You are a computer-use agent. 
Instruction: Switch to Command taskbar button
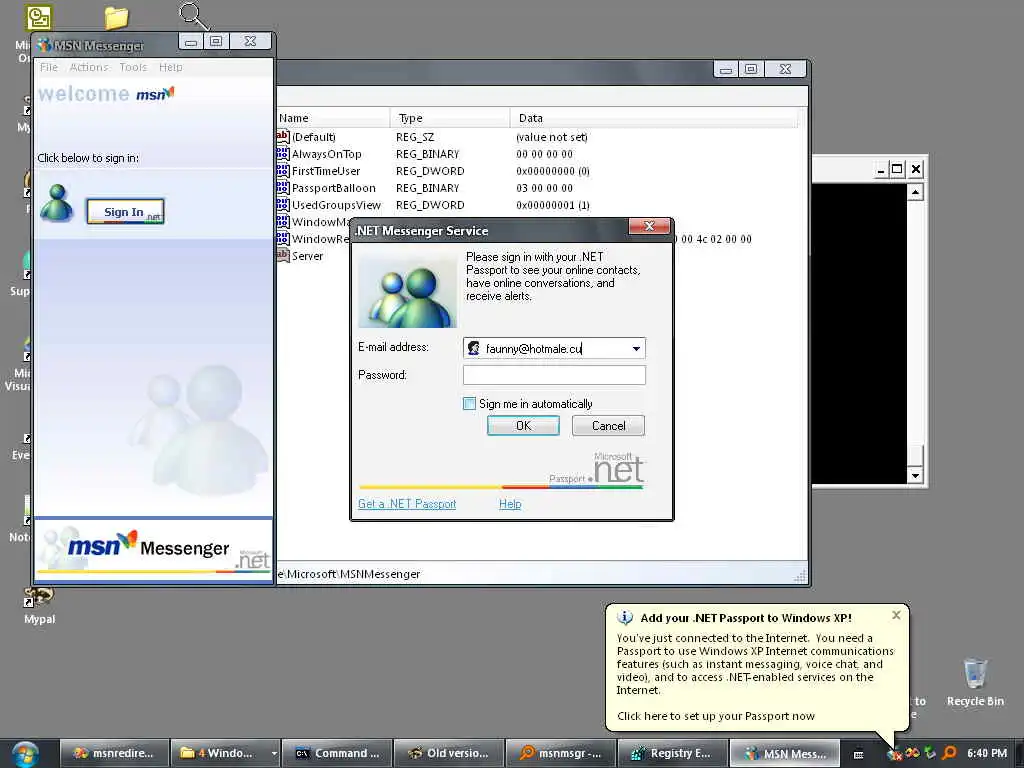[337, 753]
